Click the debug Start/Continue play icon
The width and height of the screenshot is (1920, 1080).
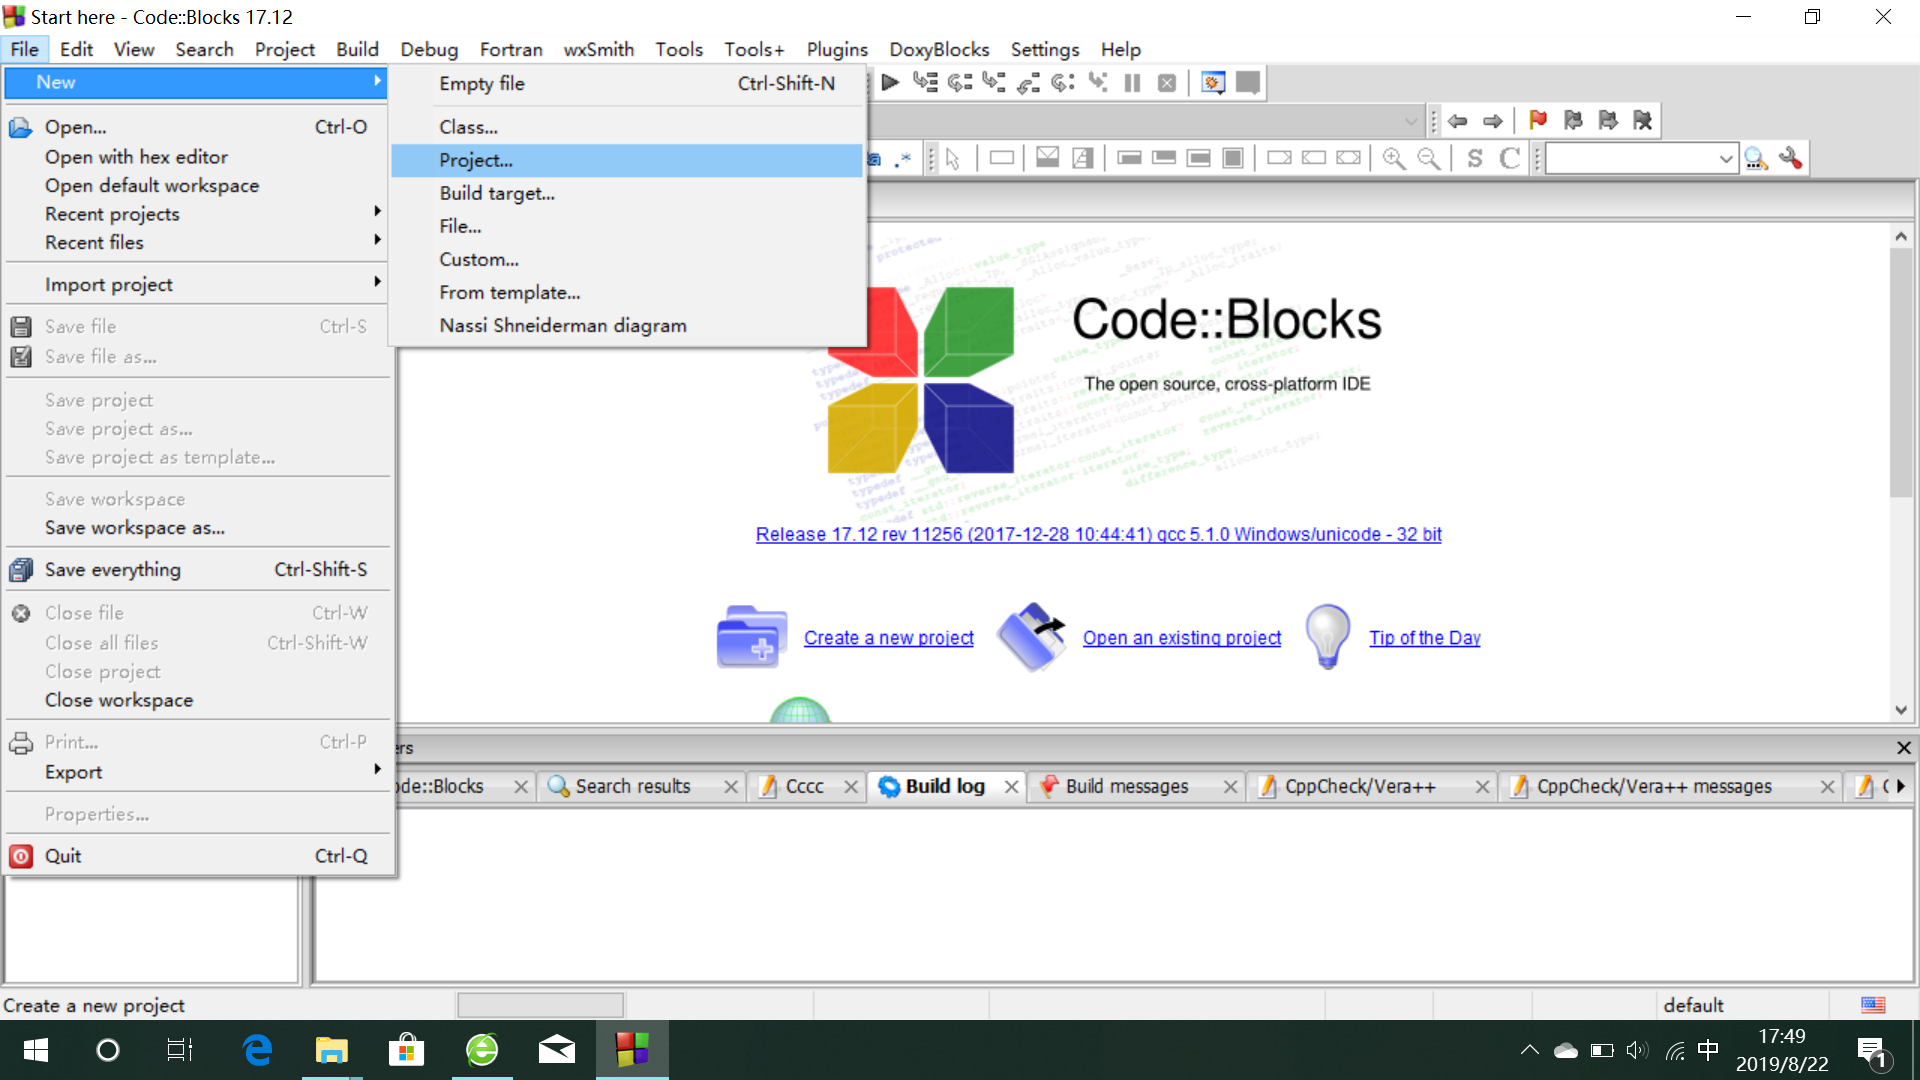point(890,83)
